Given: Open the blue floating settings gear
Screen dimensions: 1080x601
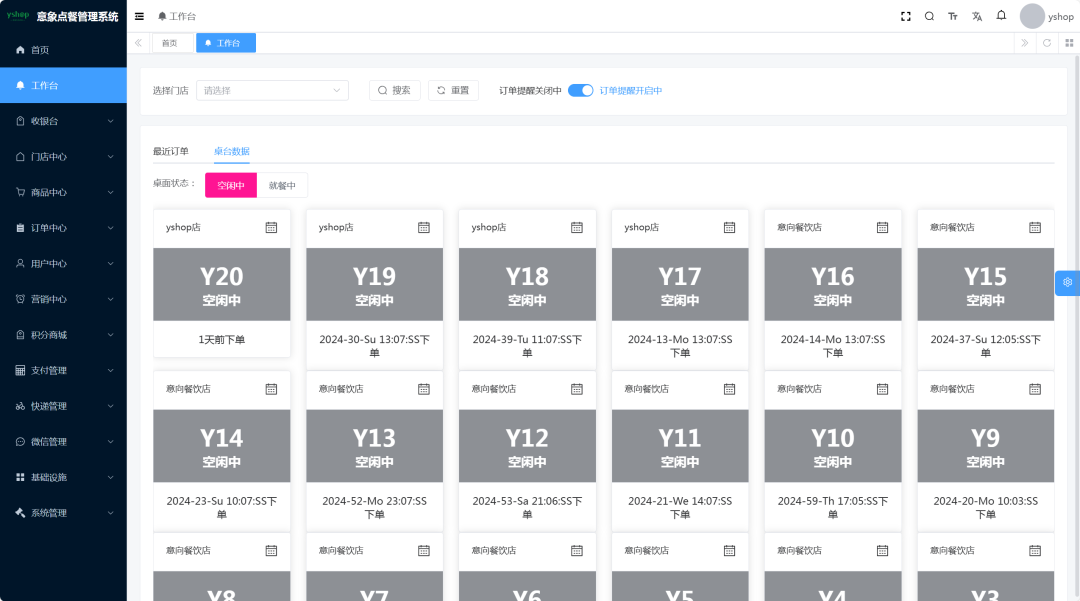Looking at the screenshot, I should (1067, 283).
